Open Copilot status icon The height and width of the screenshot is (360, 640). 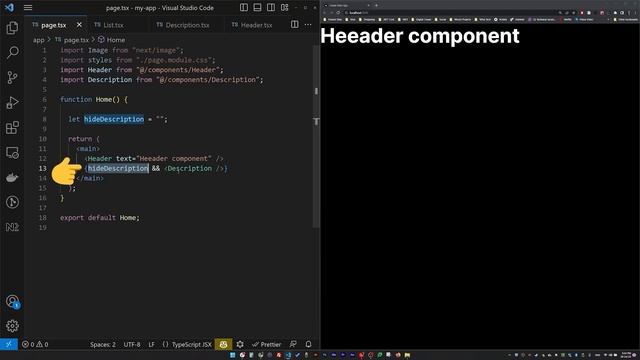click(223, 344)
